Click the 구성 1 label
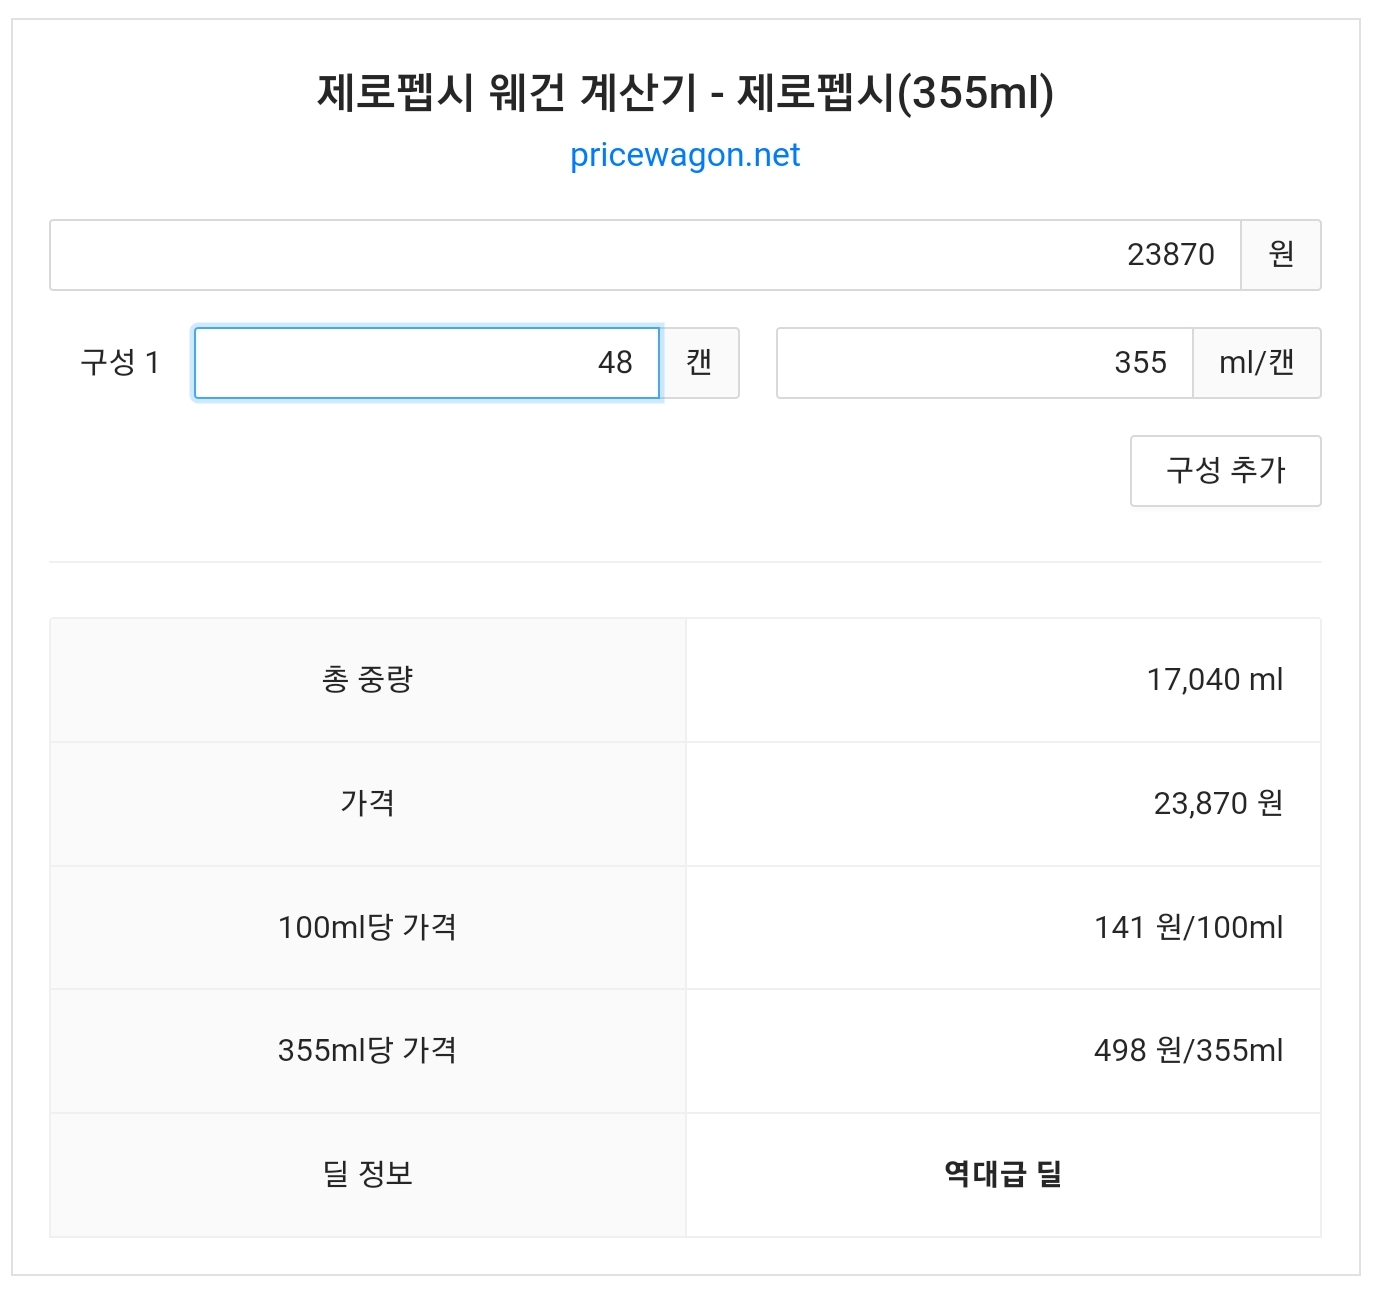Viewport: 1378px width, 1289px height. coord(120,362)
